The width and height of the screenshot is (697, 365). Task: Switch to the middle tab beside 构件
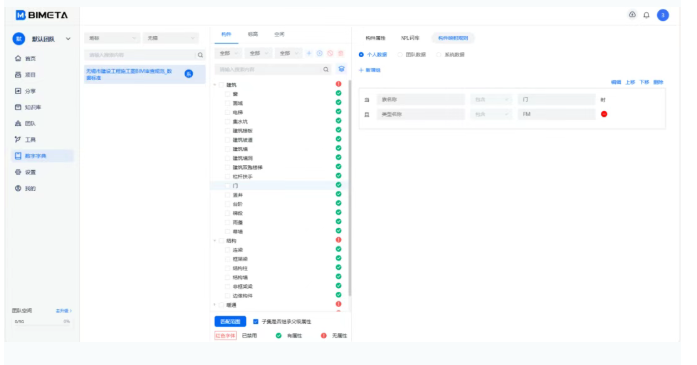coord(253,34)
